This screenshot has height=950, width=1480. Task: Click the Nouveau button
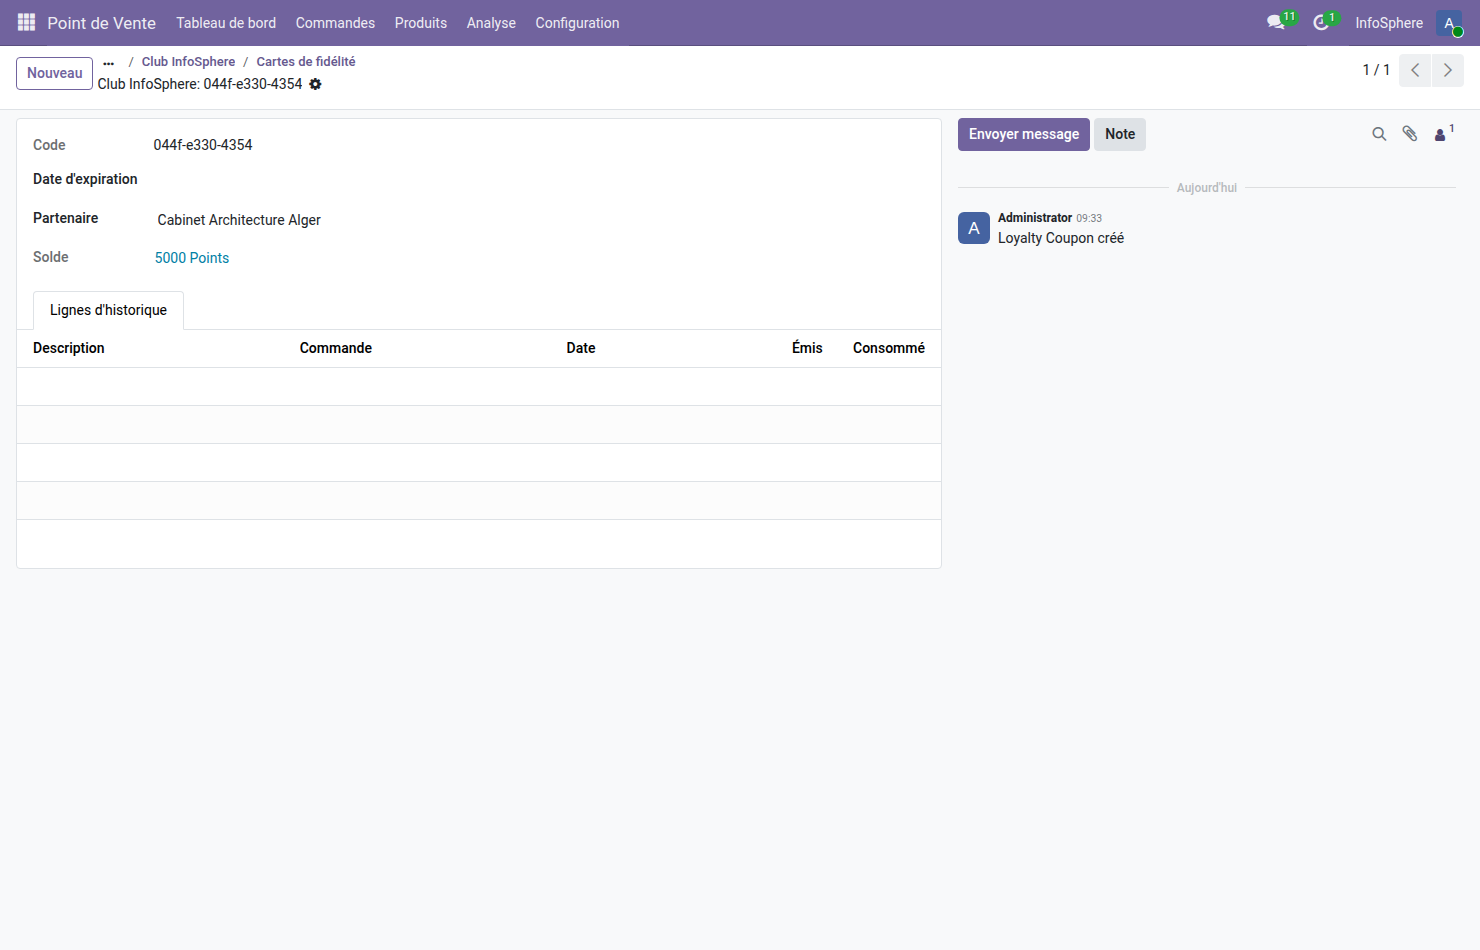[x=55, y=73]
